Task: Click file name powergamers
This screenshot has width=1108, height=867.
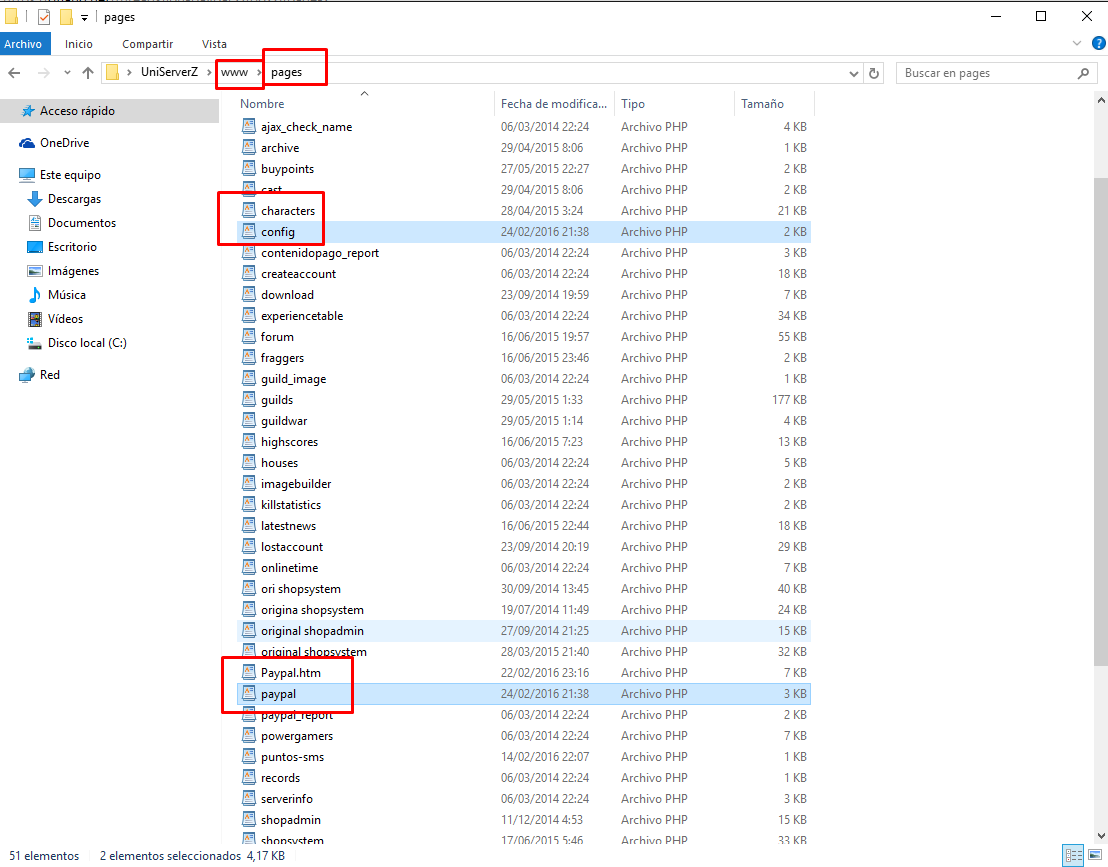Action: tap(297, 736)
